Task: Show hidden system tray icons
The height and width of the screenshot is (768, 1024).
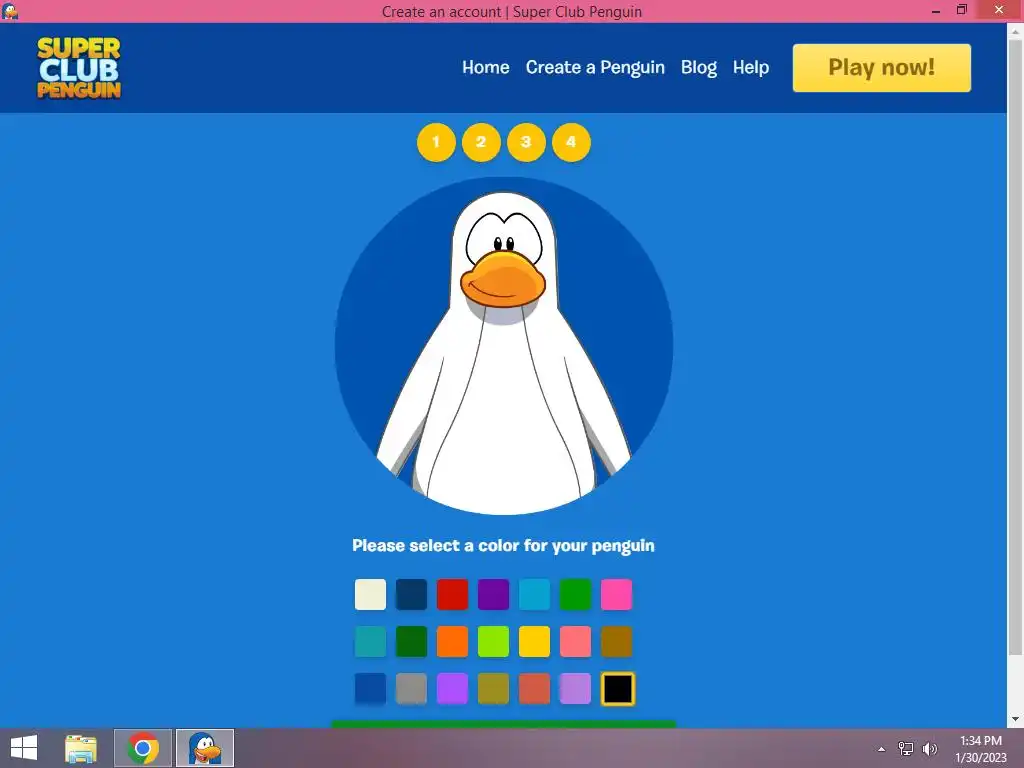Action: (882, 749)
